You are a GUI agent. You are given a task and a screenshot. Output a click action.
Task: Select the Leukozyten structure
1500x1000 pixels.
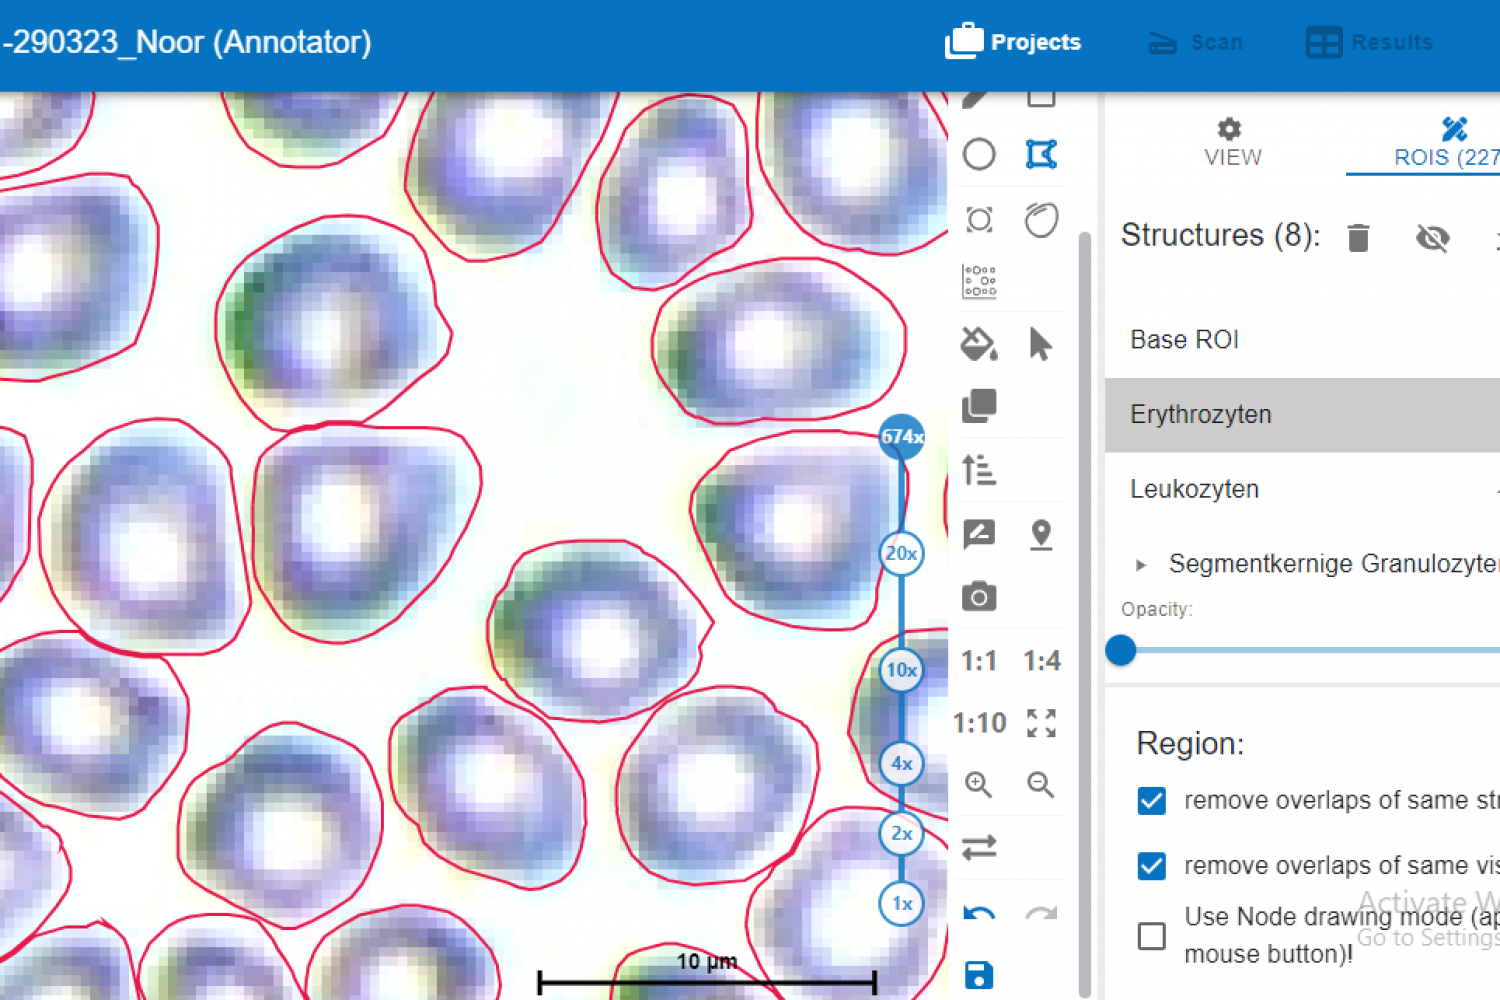pos(1194,489)
